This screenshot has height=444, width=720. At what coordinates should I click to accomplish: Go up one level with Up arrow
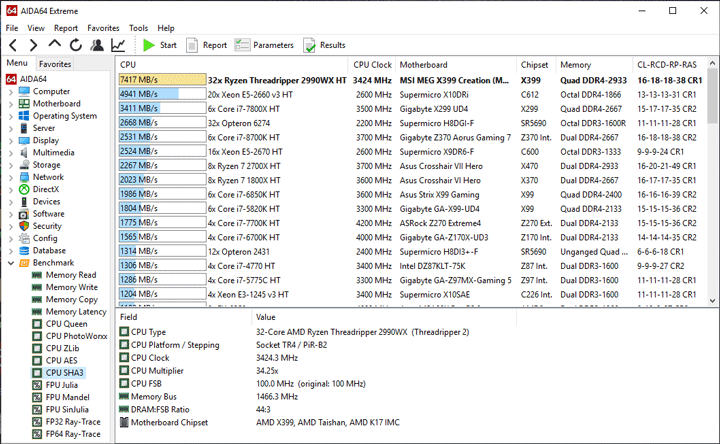(54, 45)
